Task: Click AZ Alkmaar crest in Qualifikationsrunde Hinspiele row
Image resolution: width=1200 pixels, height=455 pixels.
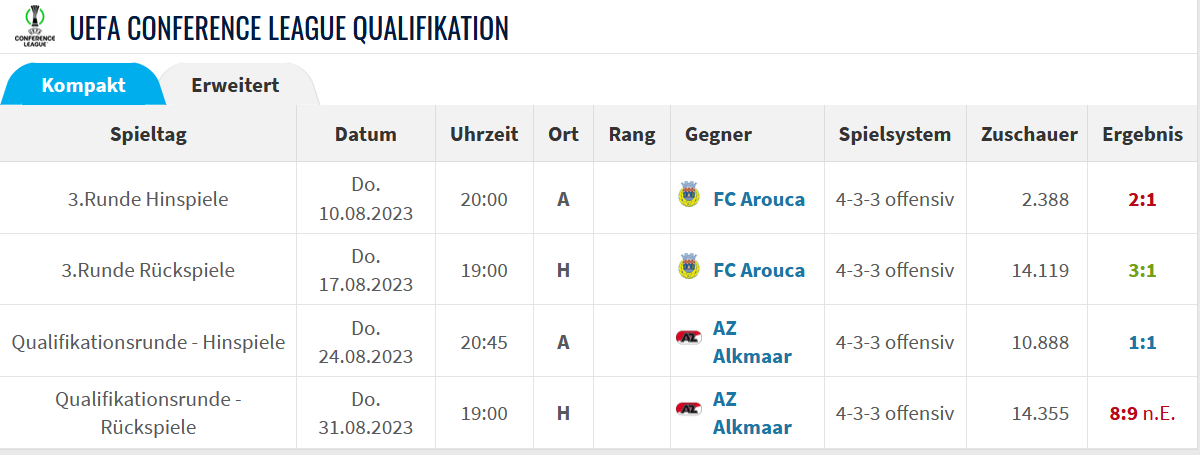Action: (x=688, y=337)
